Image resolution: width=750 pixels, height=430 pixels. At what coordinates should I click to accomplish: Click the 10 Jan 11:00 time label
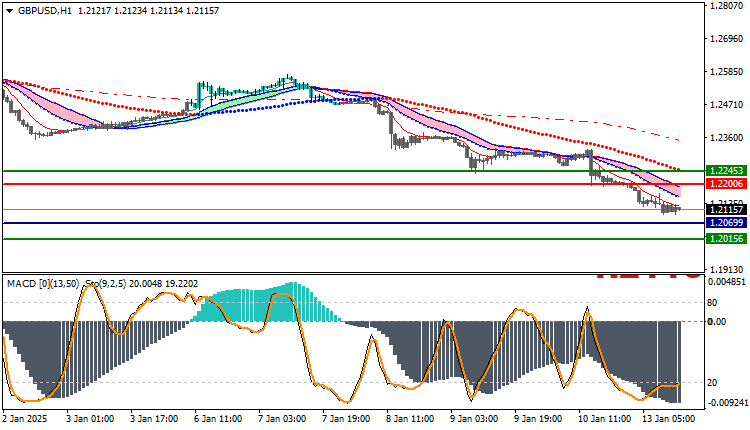click(x=604, y=419)
